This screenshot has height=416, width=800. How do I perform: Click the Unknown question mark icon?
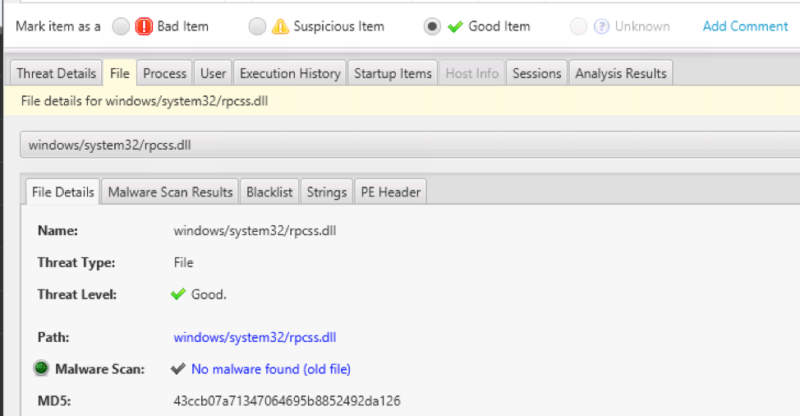pos(602,27)
